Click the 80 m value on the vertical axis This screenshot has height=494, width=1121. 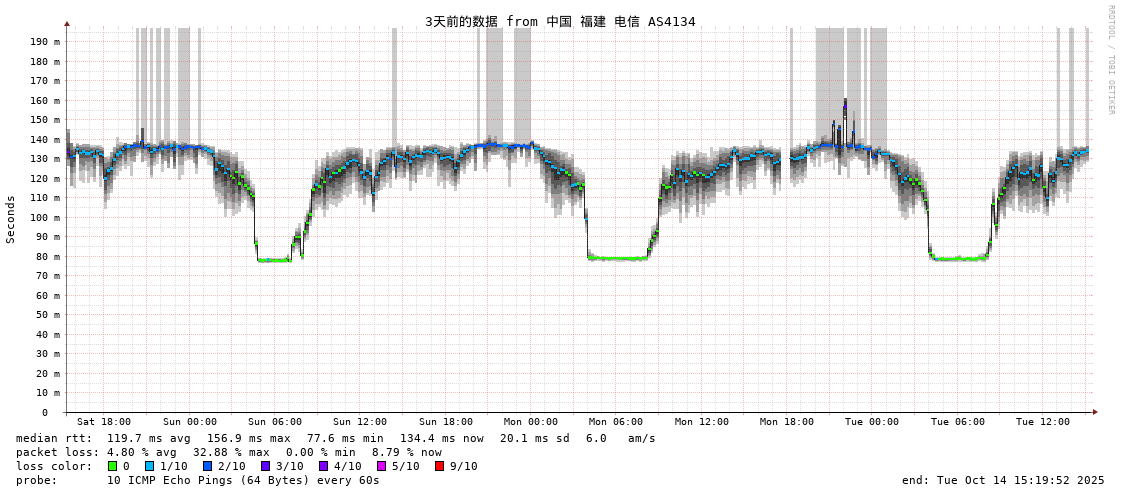[x=48, y=256]
